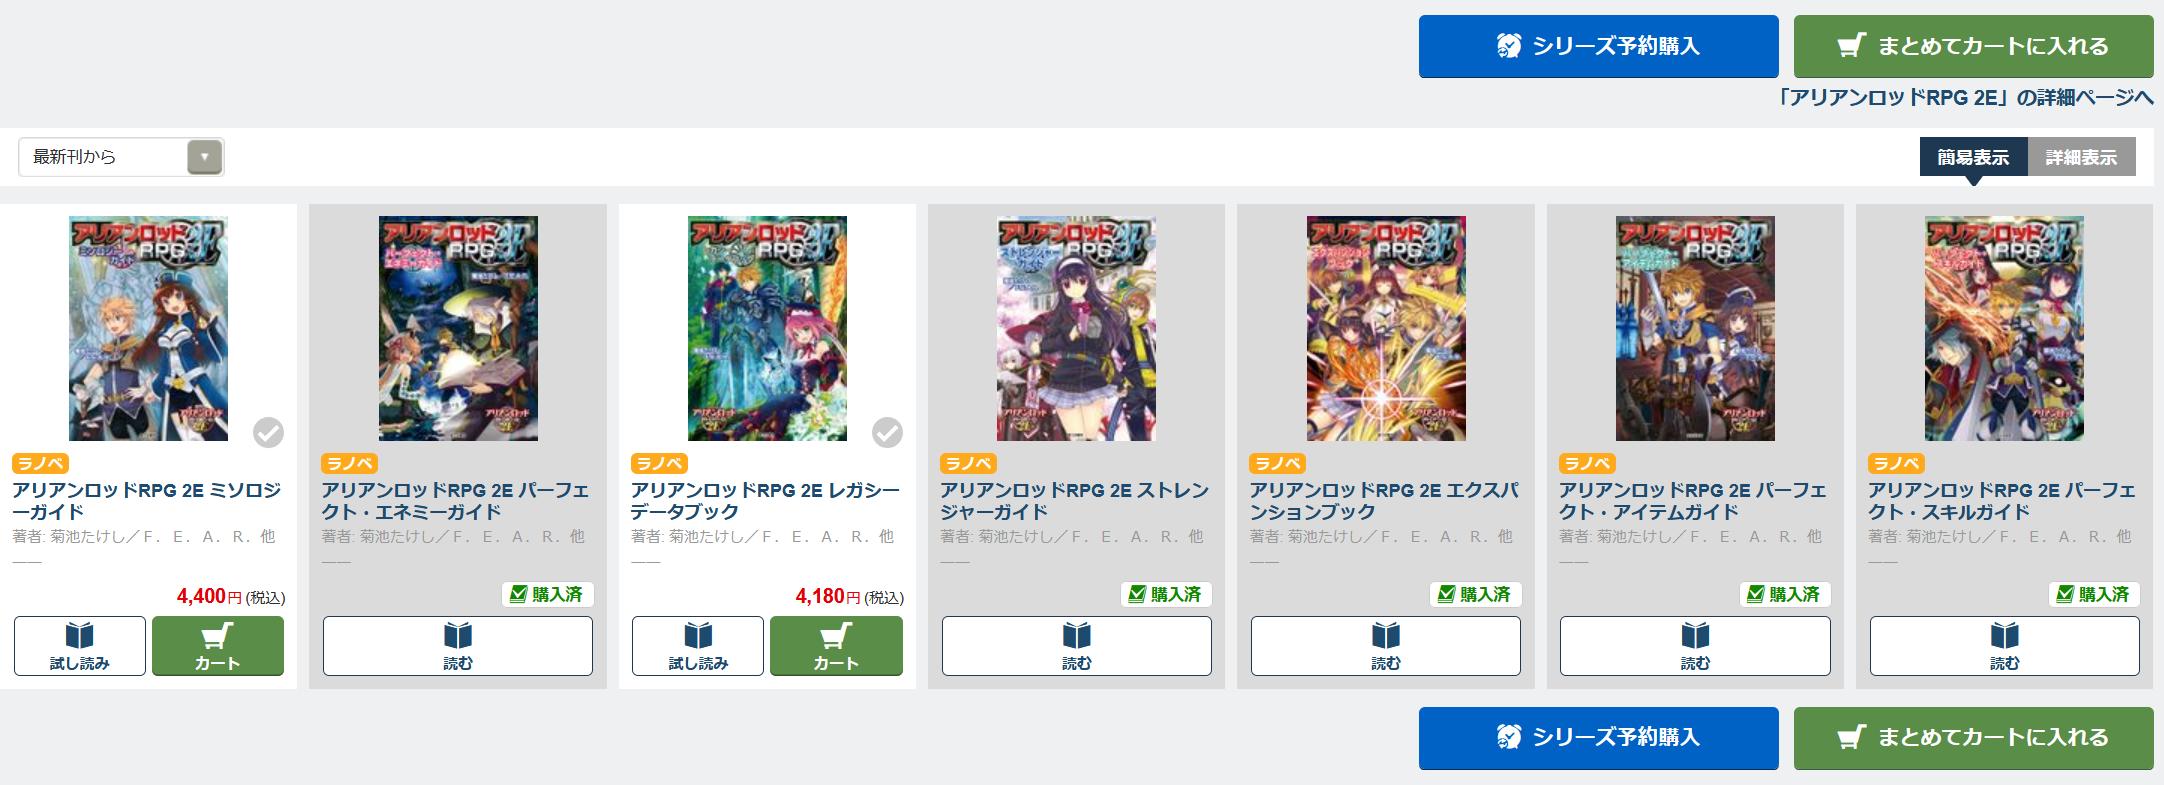This screenshot has height=785, width=2164.
Task: Toggle the selection checkmark on レガシーデータブック cover
Action: [x=887, y=432]
